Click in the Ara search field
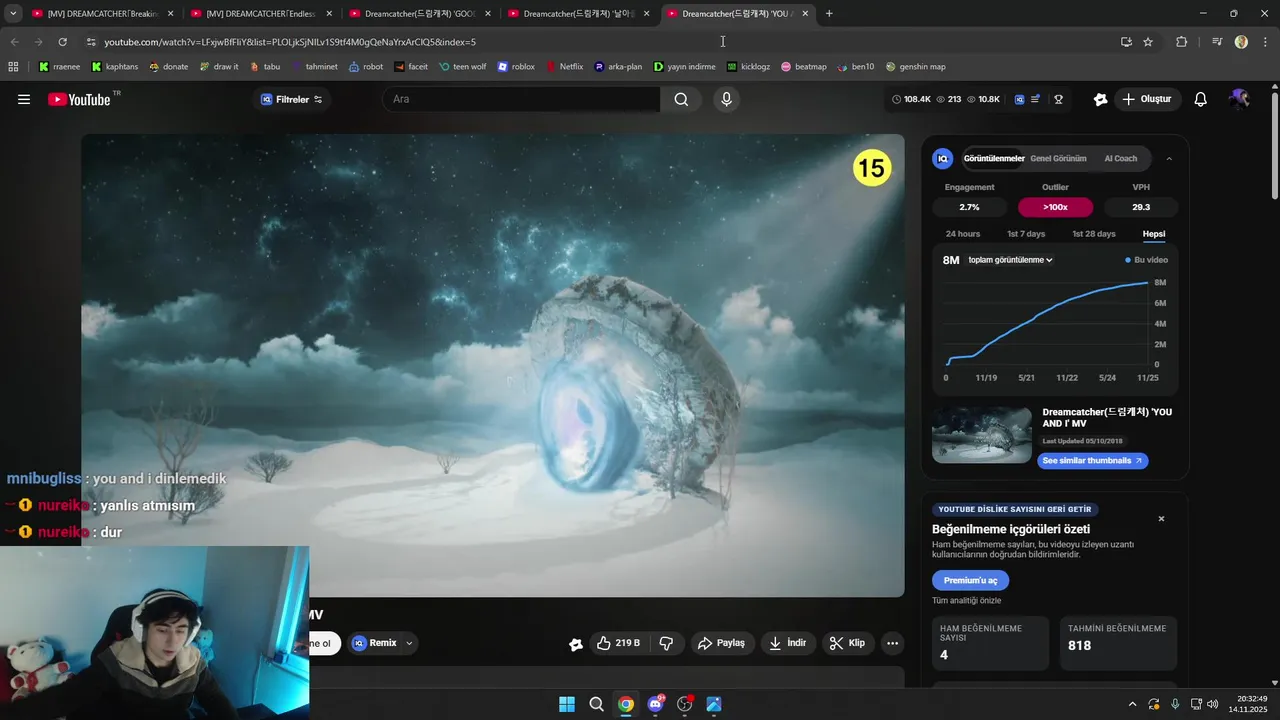The image size is (1280, 720). (521, 99)
